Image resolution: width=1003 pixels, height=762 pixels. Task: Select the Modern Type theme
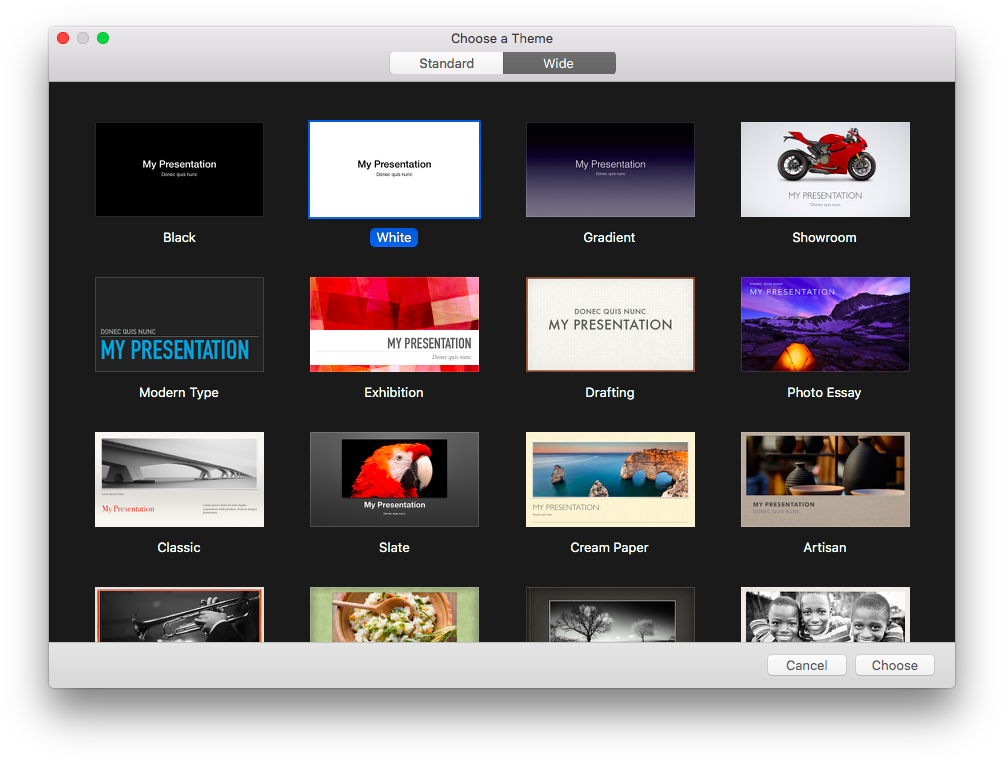(179, 324)
